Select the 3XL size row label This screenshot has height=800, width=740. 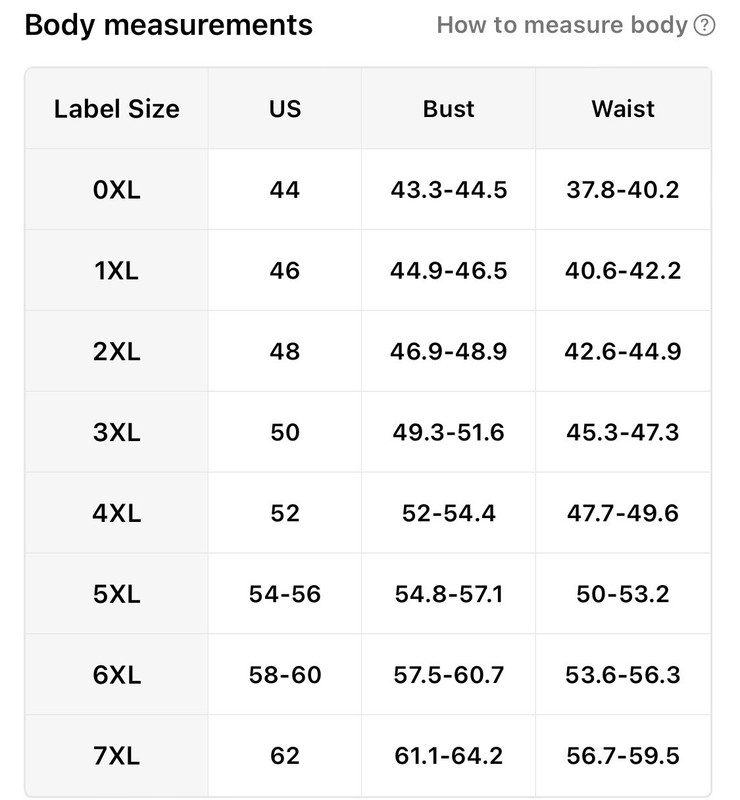tap(117, 432)
